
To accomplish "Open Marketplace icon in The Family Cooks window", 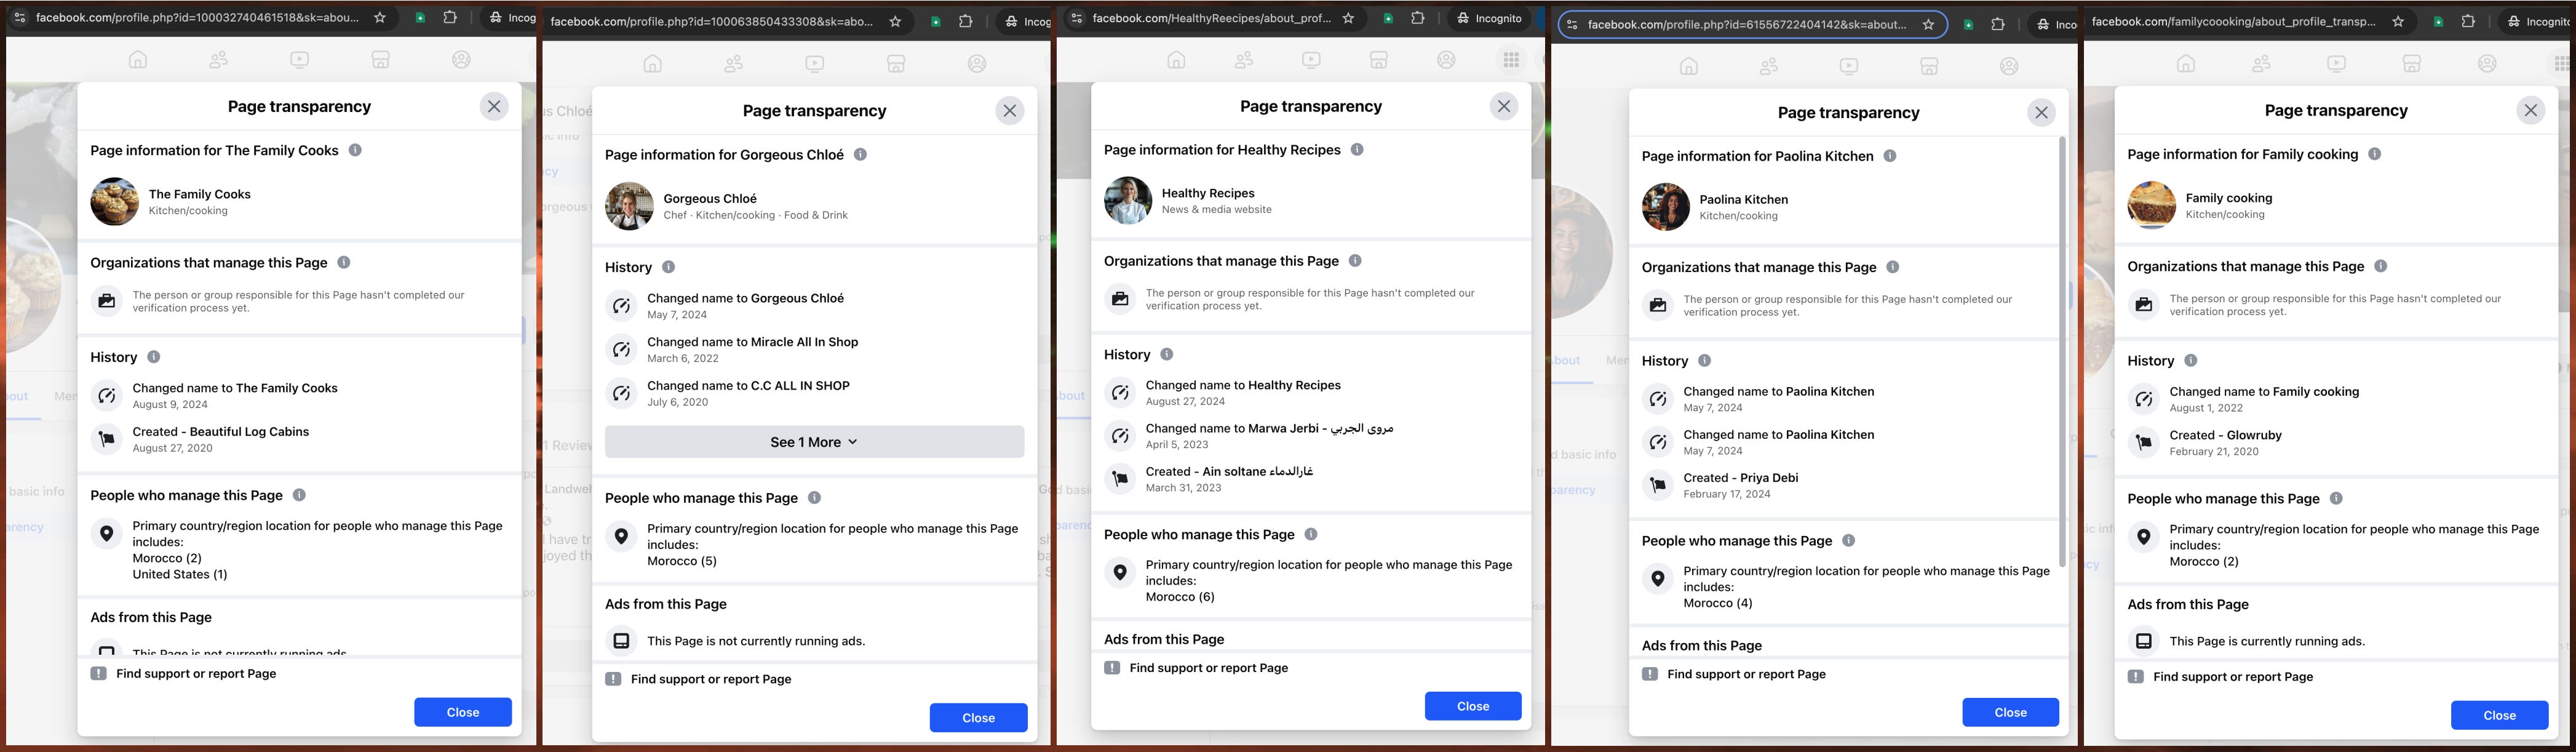I will coord(380,60).
